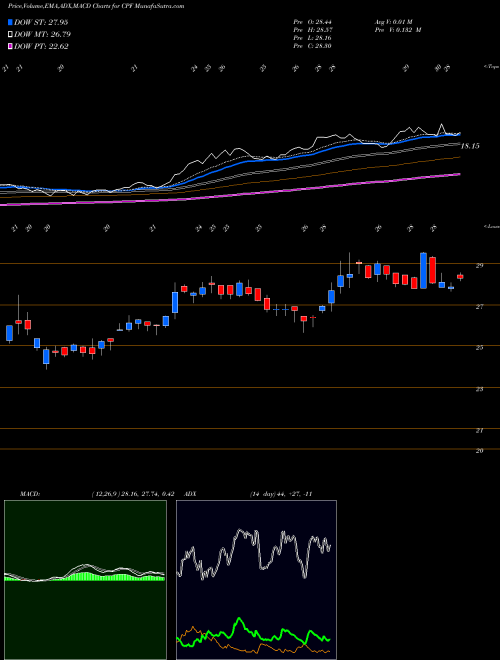Click the 20 price axis label
Screen dimensions: 500x660
click(479, 451)
